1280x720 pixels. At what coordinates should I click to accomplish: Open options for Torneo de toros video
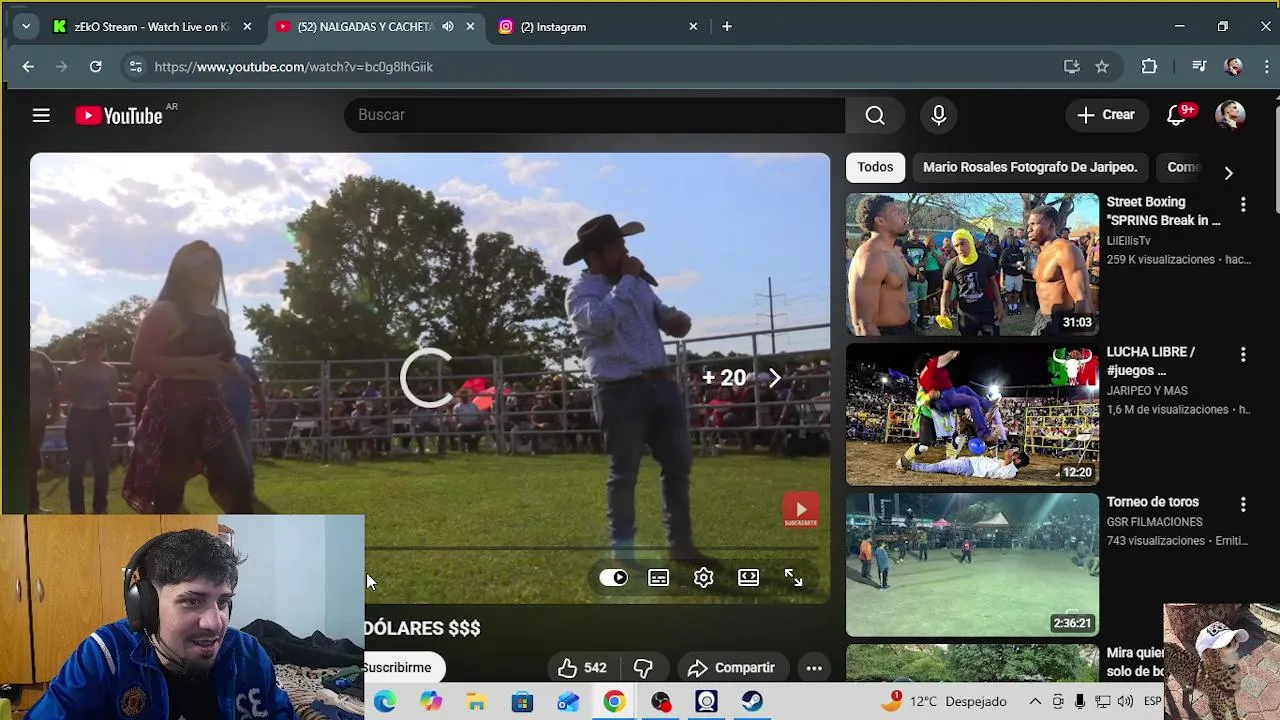coord(1243,505)
